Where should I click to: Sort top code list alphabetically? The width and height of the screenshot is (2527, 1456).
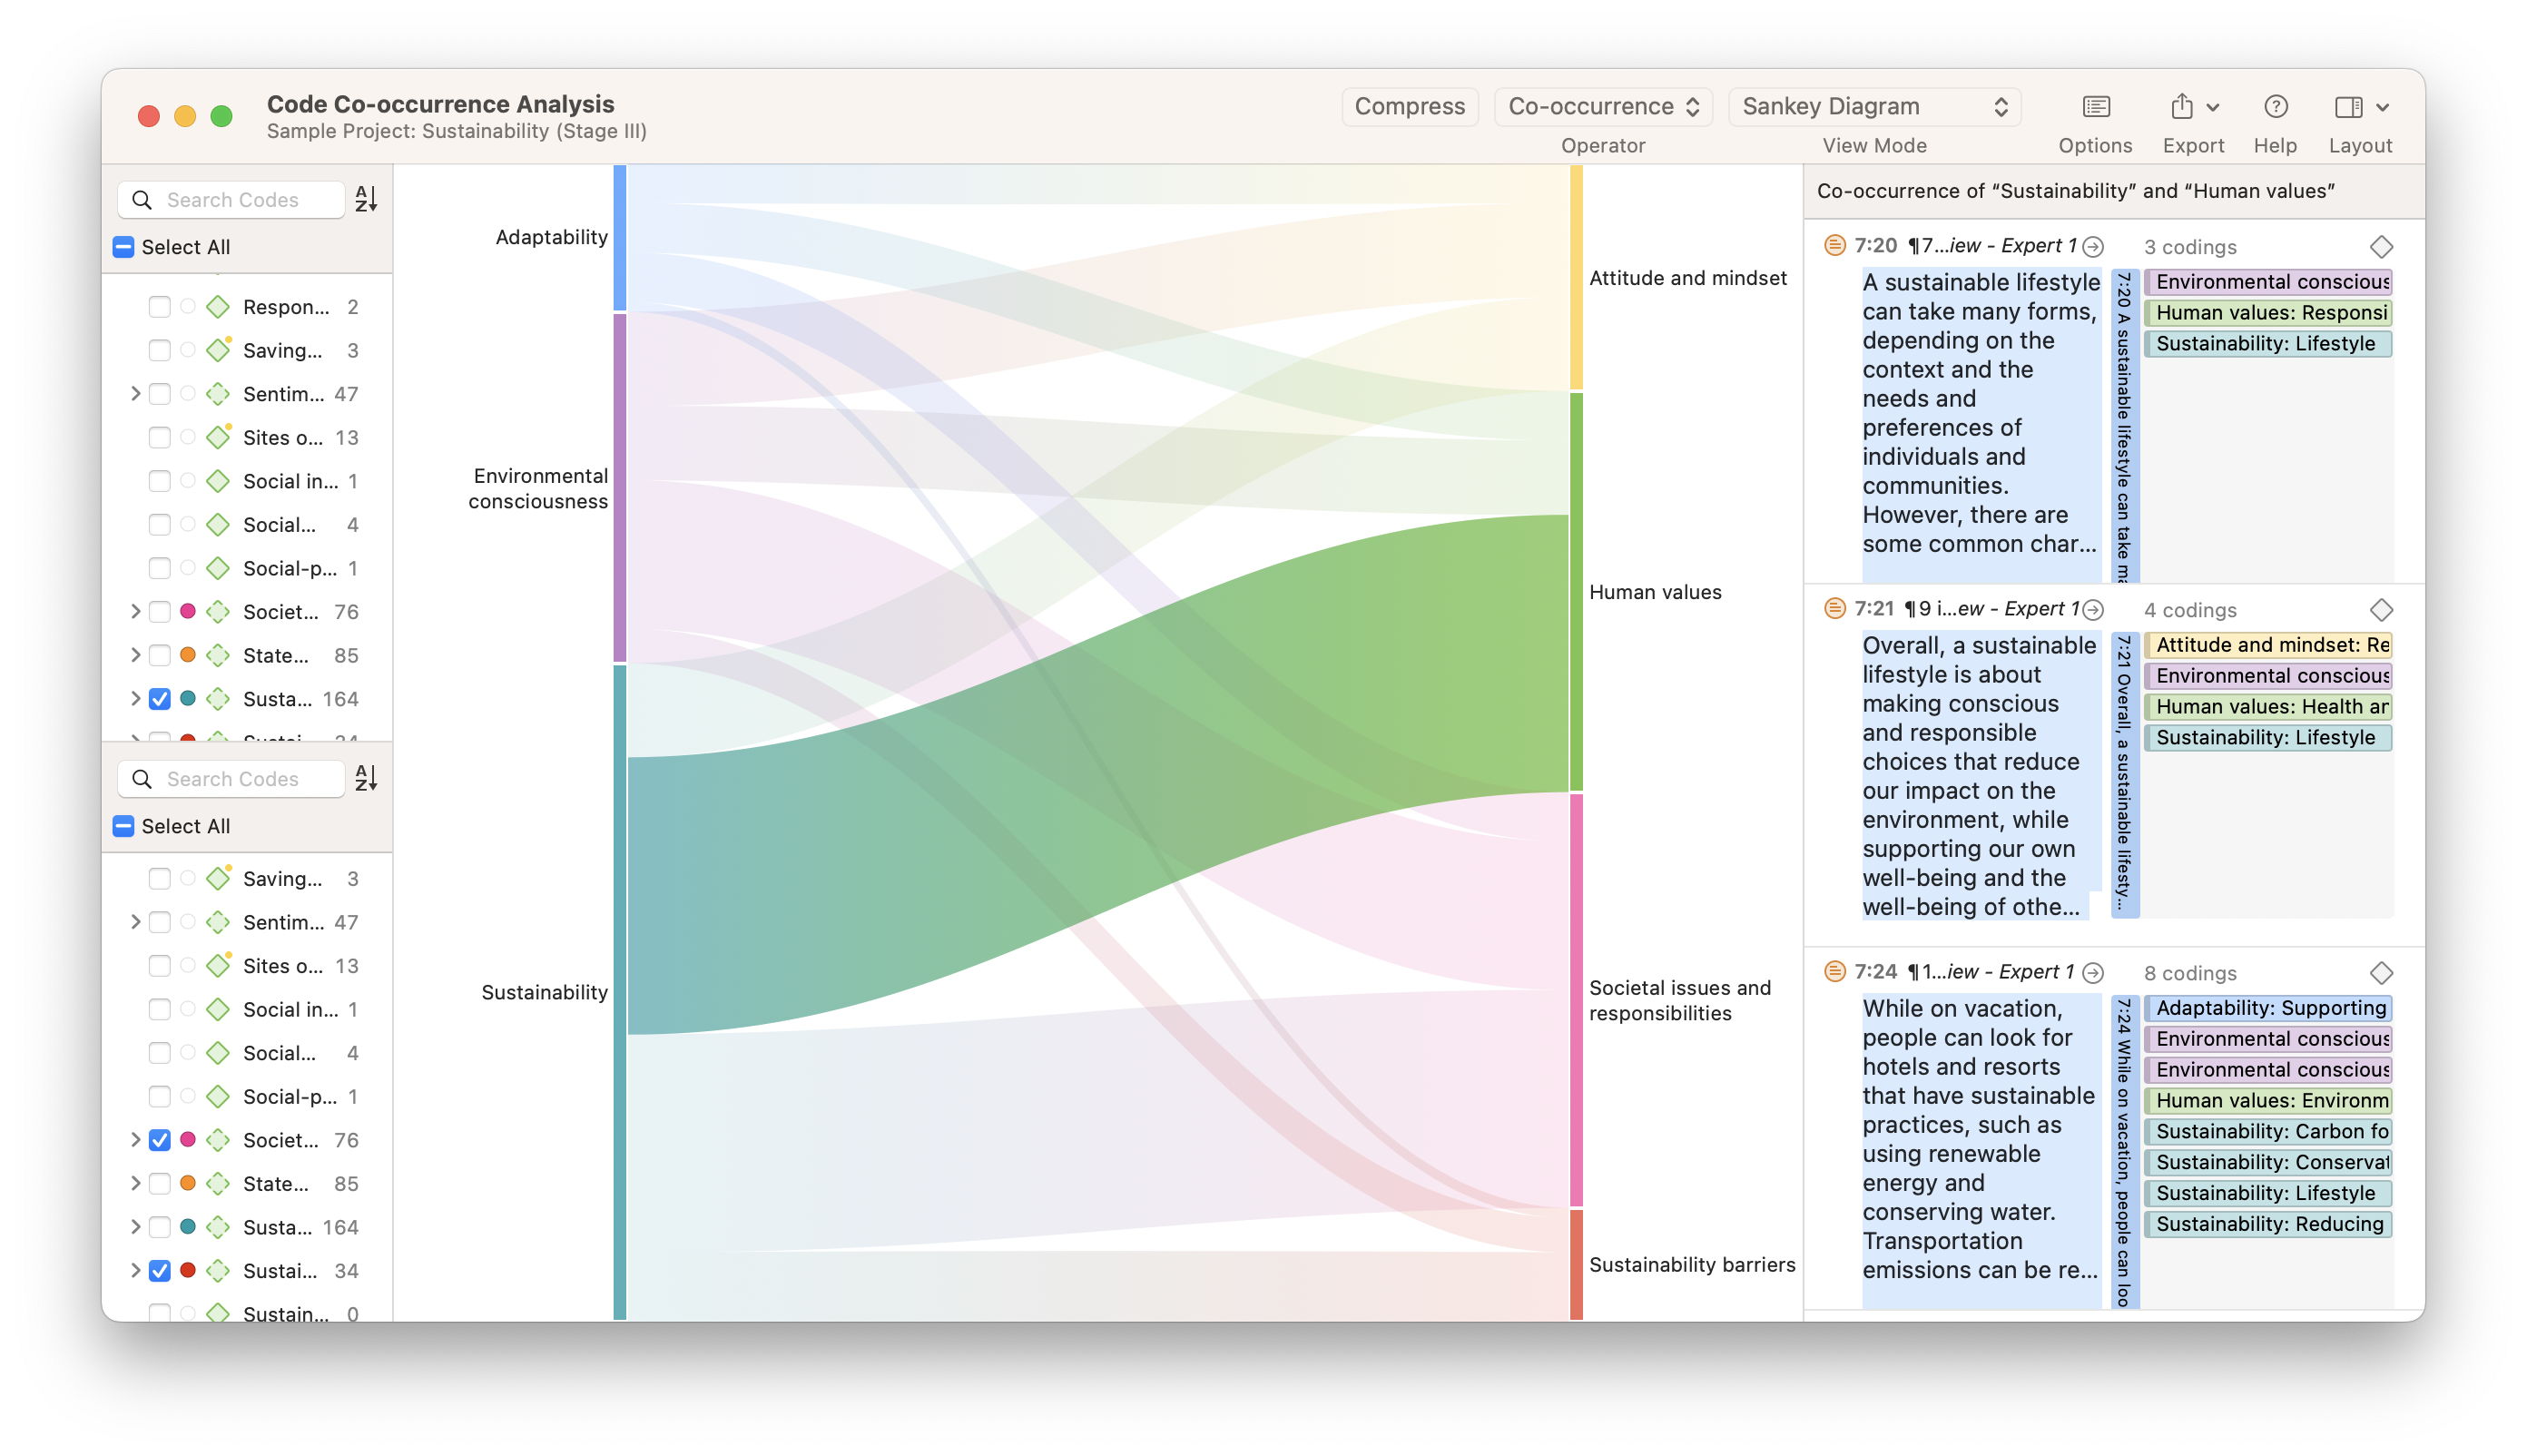point(366,199)
